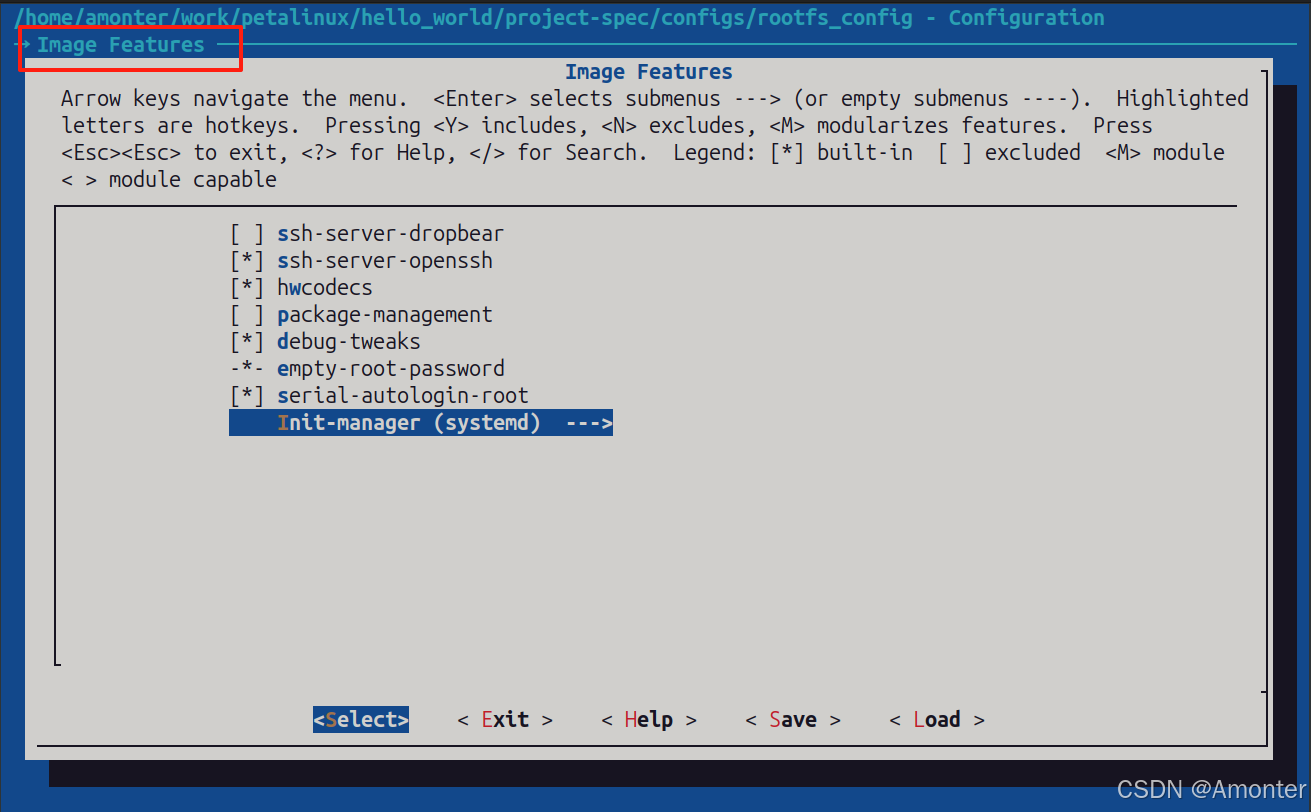Viewport: 1311px width, 812px height.
Task: Click the Image Features breadcrumb text
Action: click(121, 45)
